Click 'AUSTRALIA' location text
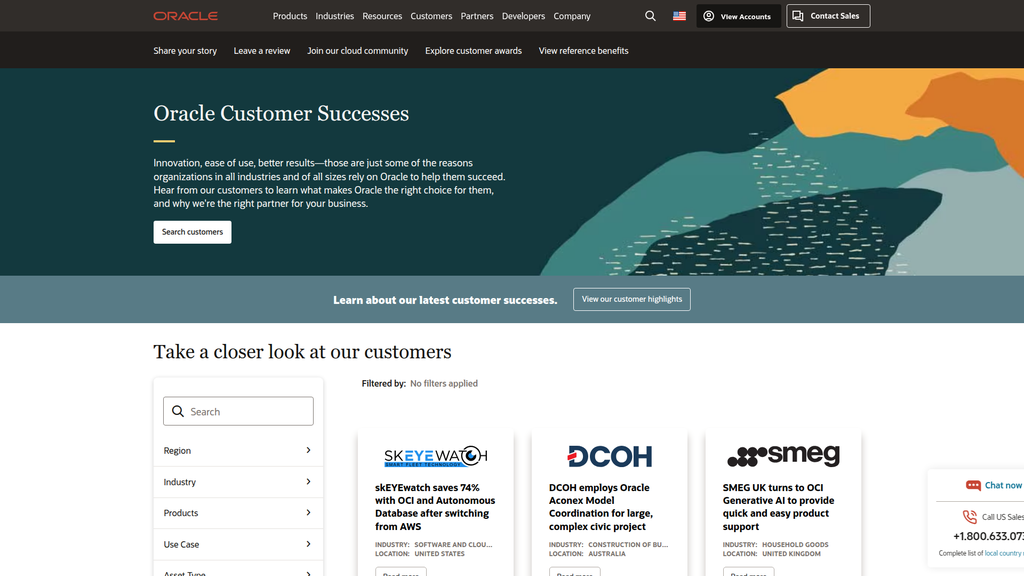Image resolution: width=1024 pixels, height=576 pixels. 607,553
